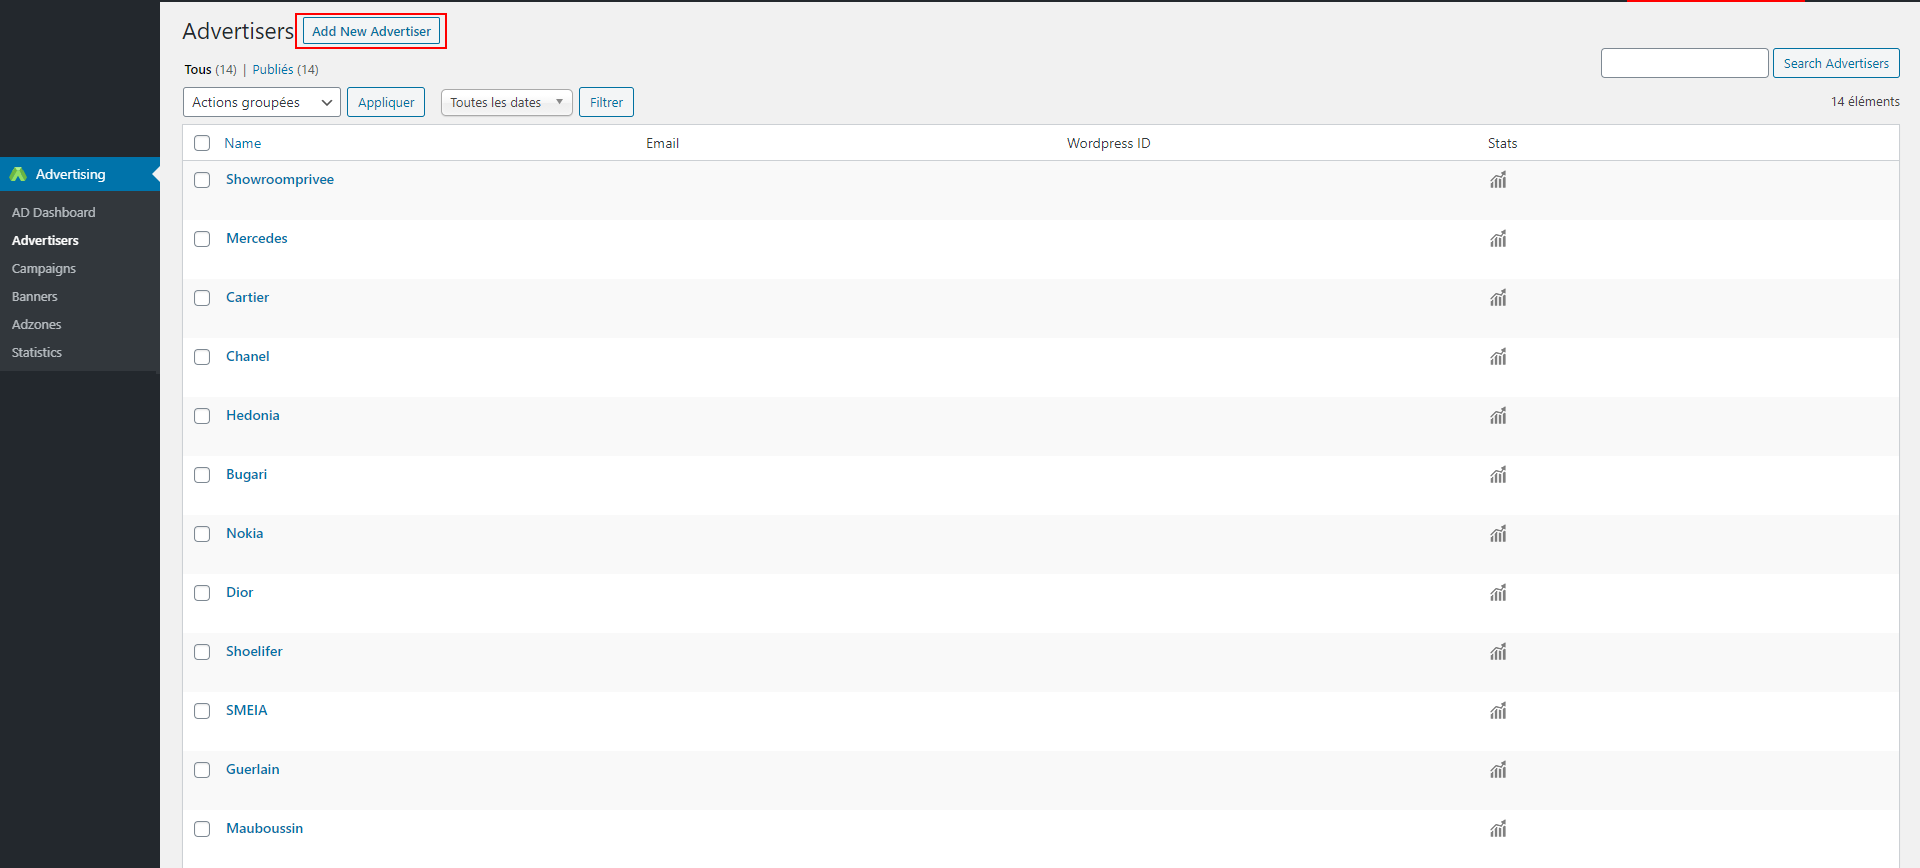This screenshot has height=868, width=1920.
Task: Open the Nokia advertiser link
Action: (245, 533)
